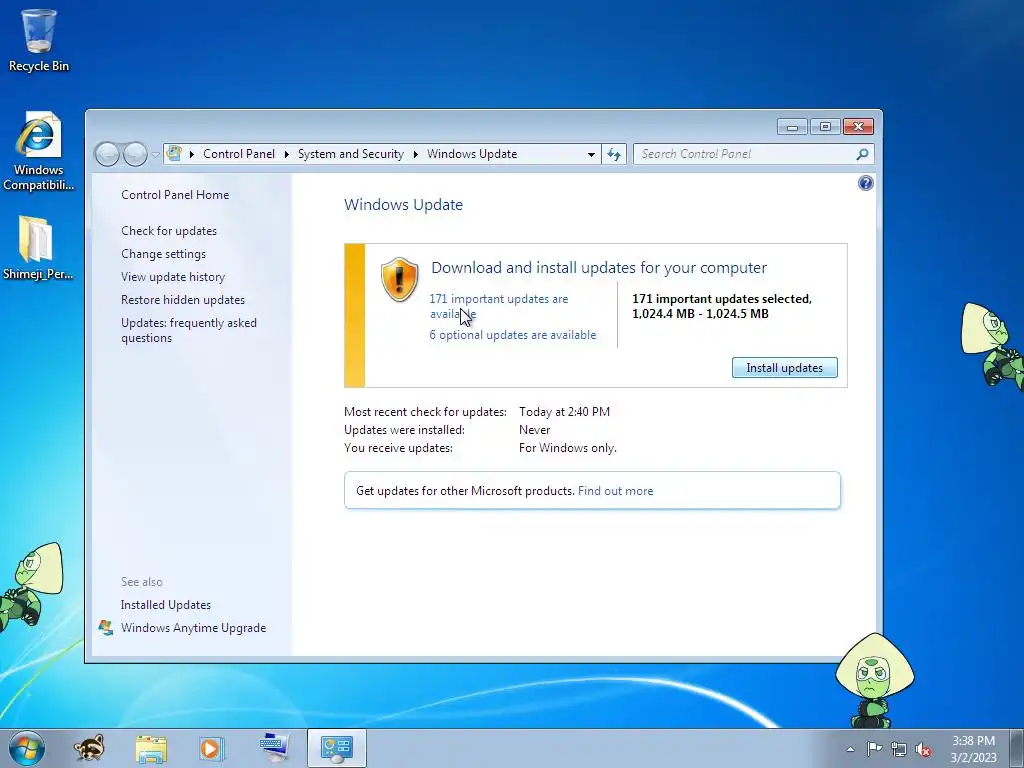Viewport: 1024px width, 768px height.
Task: Click the Refresh button beside address bar
Action: 614,155
